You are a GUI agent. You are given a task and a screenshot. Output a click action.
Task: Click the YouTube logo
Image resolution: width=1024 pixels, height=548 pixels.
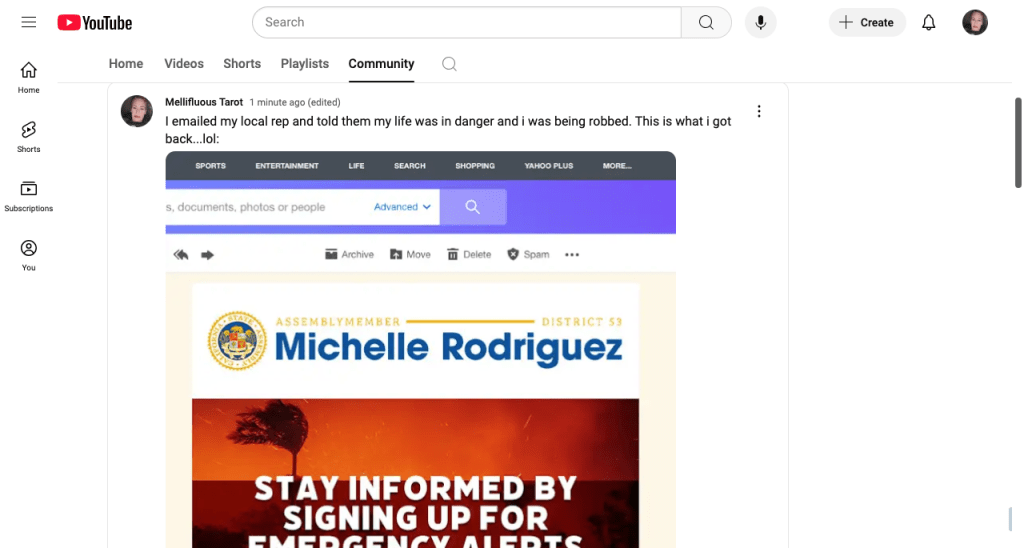click(x=95, y=22)
